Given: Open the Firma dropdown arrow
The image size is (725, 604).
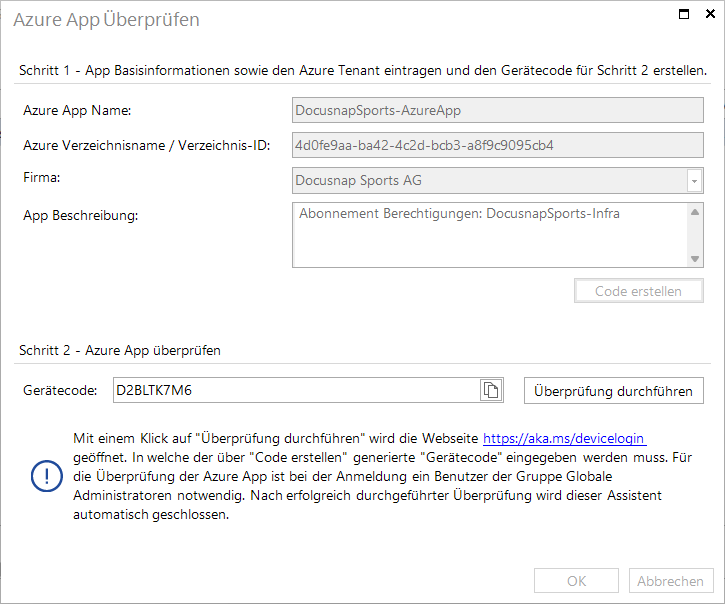Looking at the screenshot, I should (x=694, y=181).
